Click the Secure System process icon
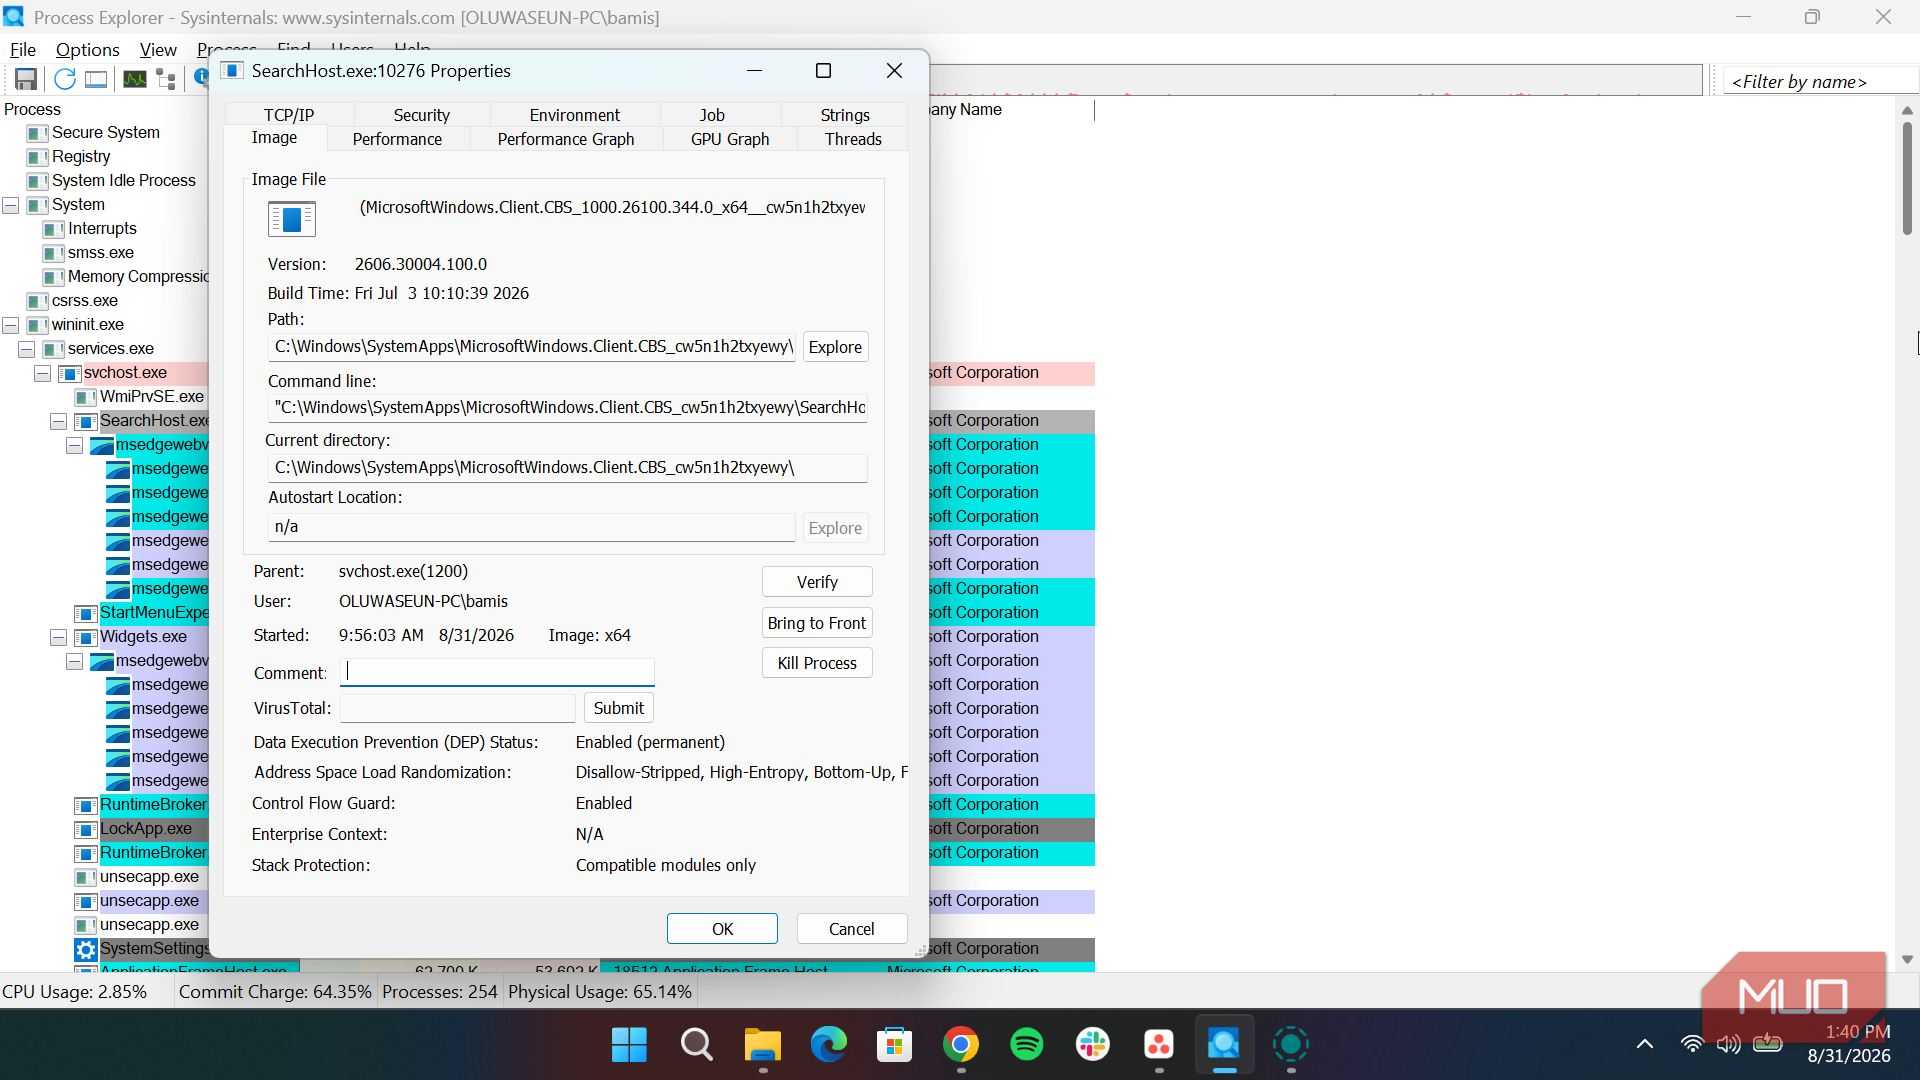 (38, 133)
